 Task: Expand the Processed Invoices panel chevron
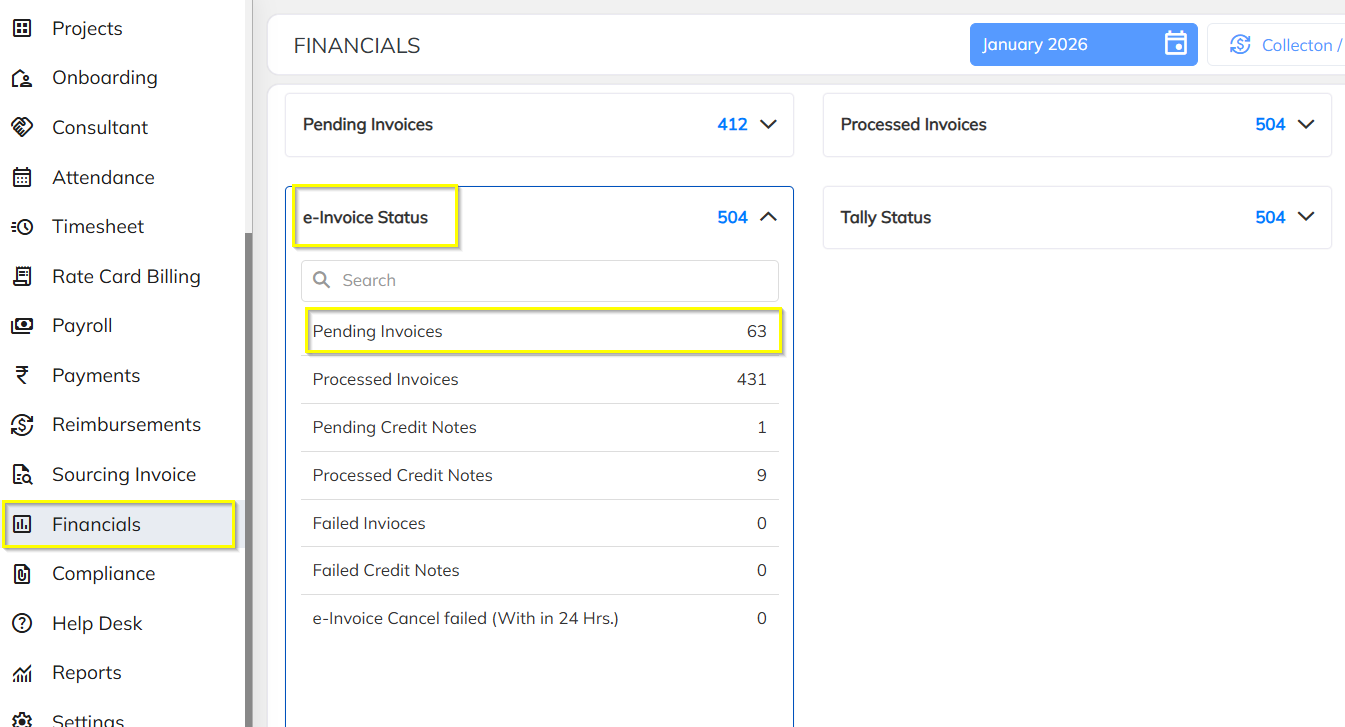click(1306, 125)
